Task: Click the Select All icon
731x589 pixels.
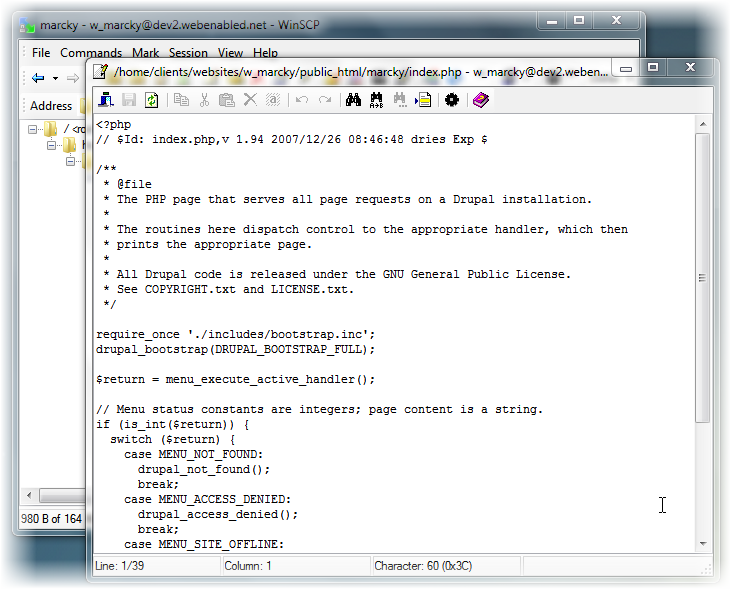Action: tap(273, 100)
